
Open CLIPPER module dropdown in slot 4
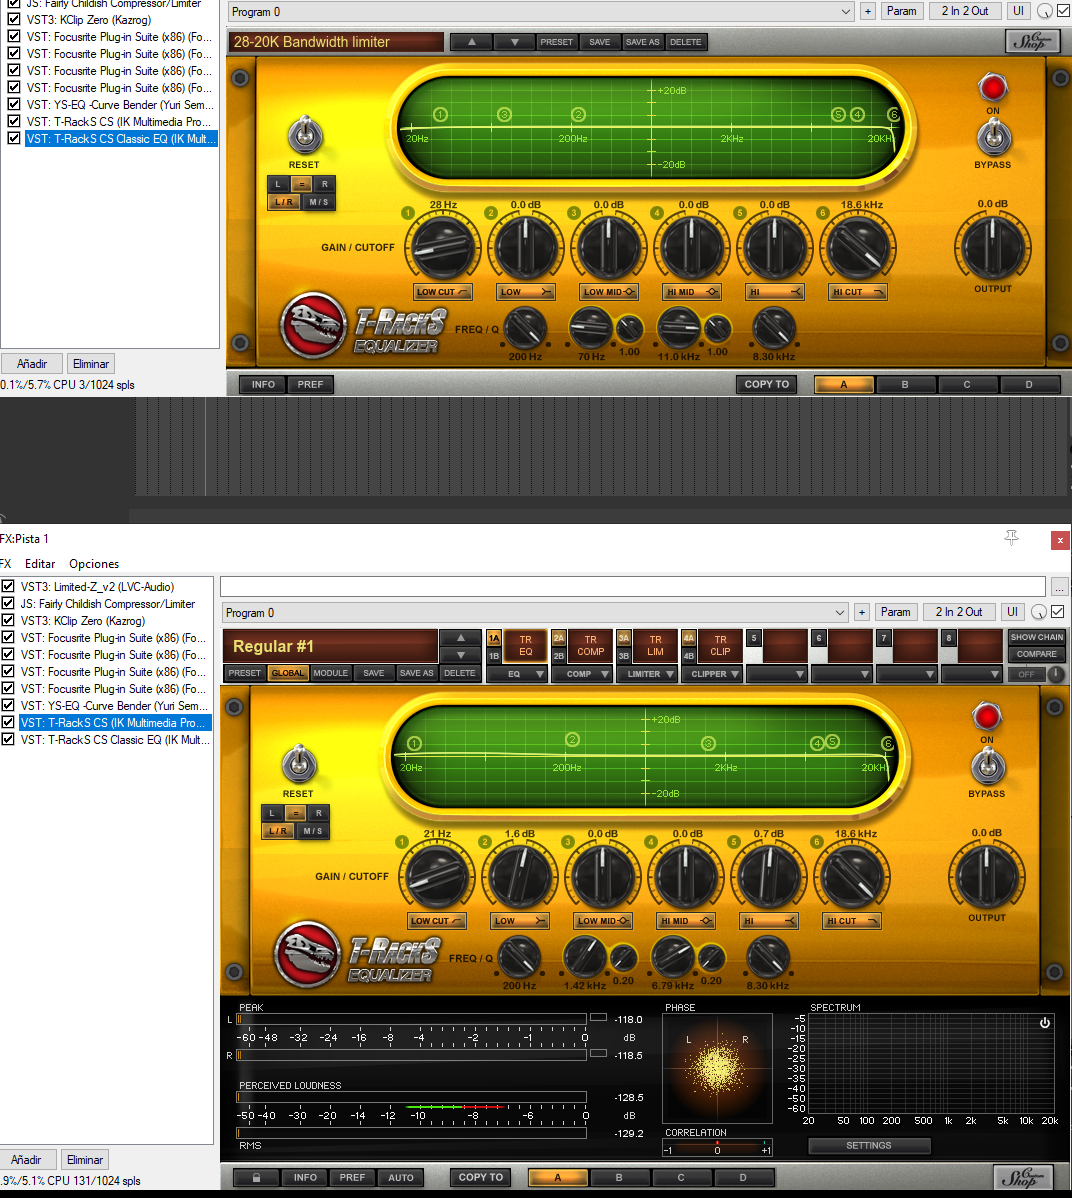tap(712, 674)
